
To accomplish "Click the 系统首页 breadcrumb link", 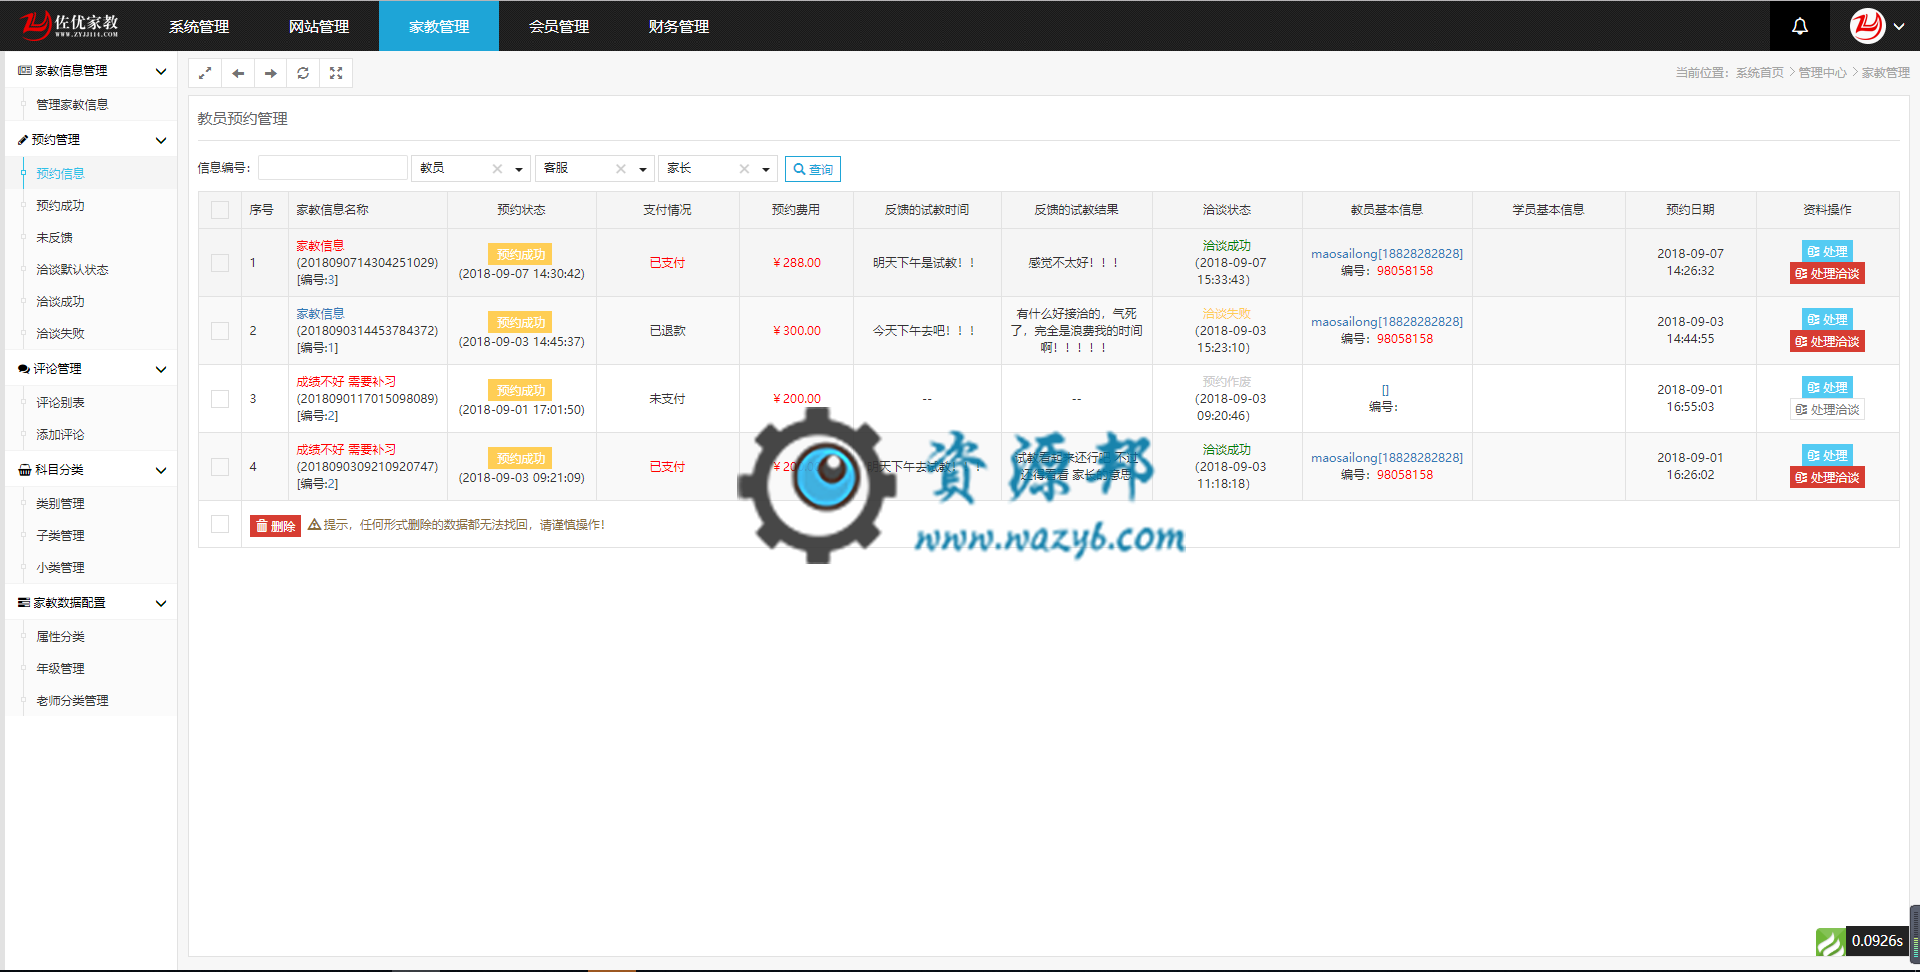I will pos(1760,73).
